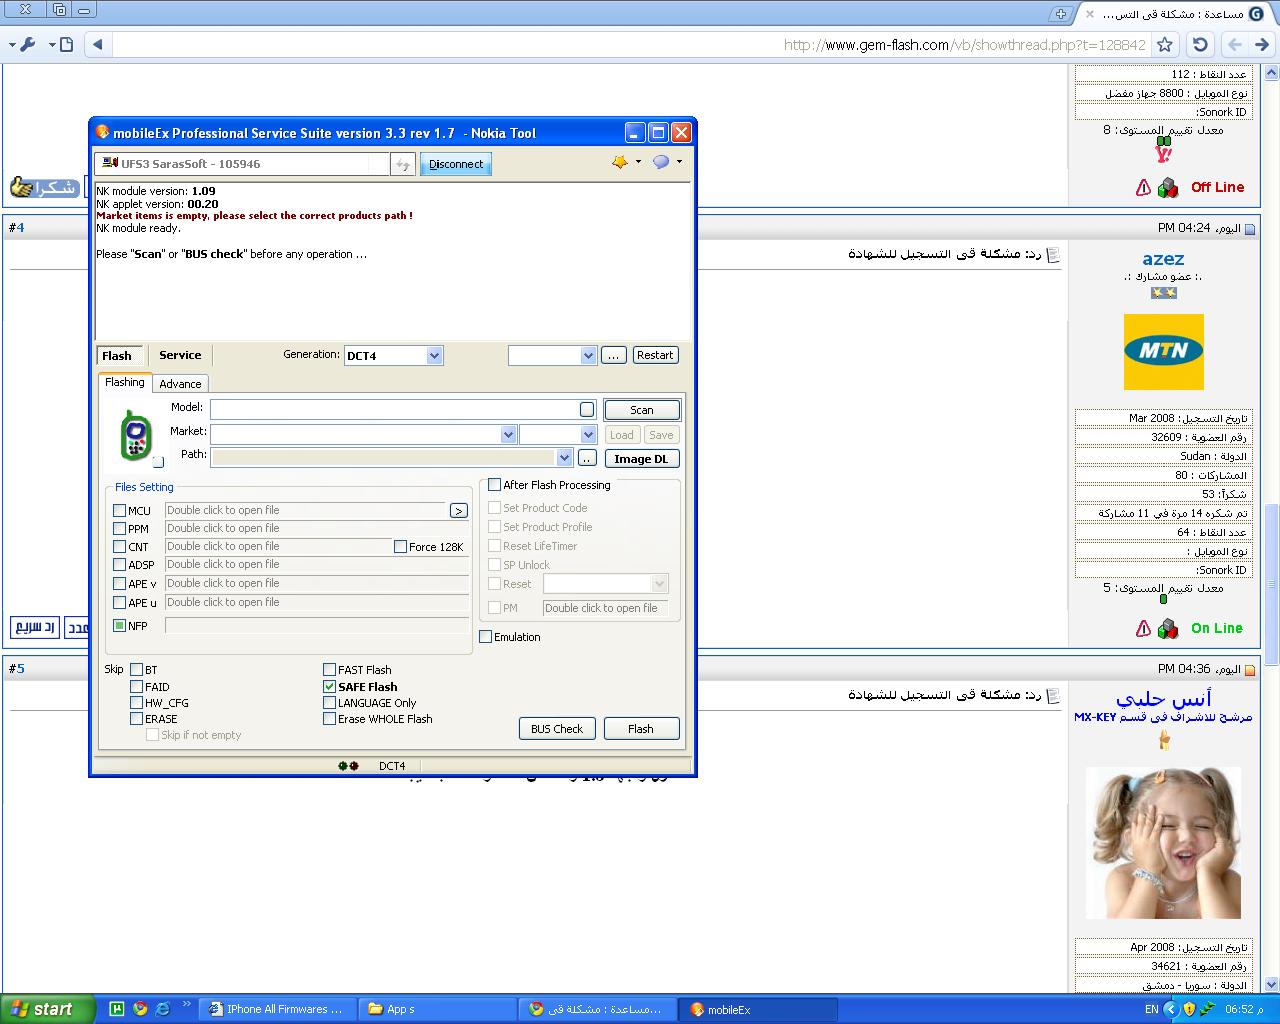1280x1024 pixels.
Task: Enable the PPM file checkbox
Action: click(x=120, y=529)
